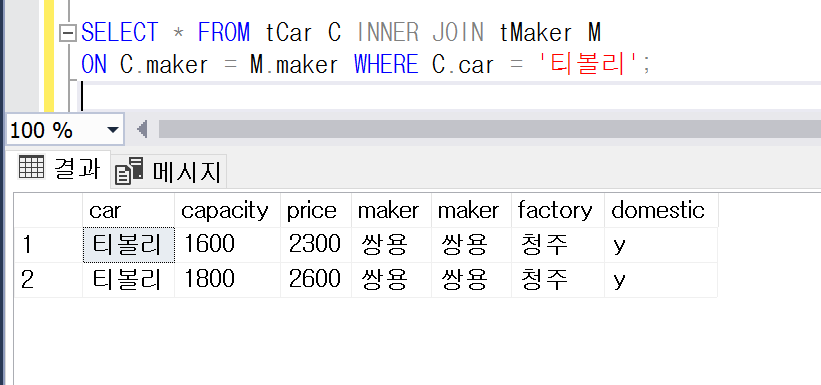The width and height of the screenshot is (821, 385).
Task: Click first maker 쌍용 cell in row 1
Action: 391,245
